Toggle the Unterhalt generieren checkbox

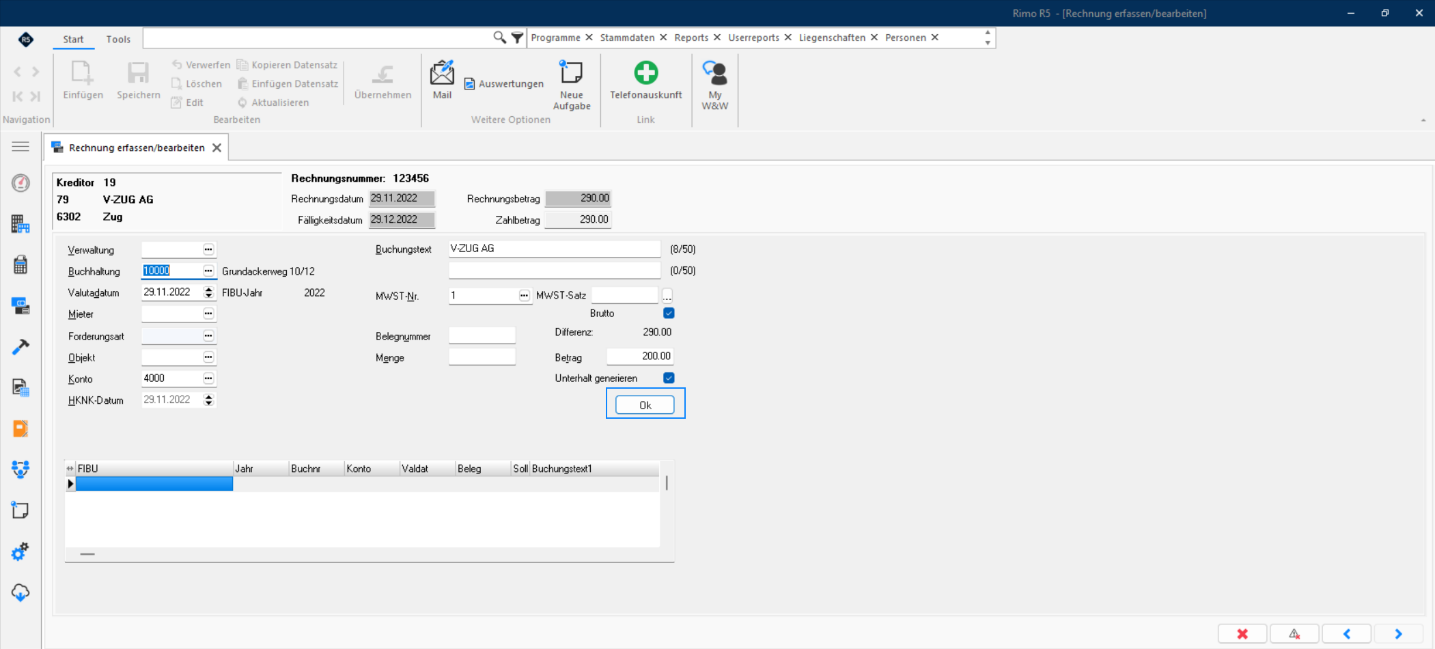pyautogui.click(x=669, y=378)
